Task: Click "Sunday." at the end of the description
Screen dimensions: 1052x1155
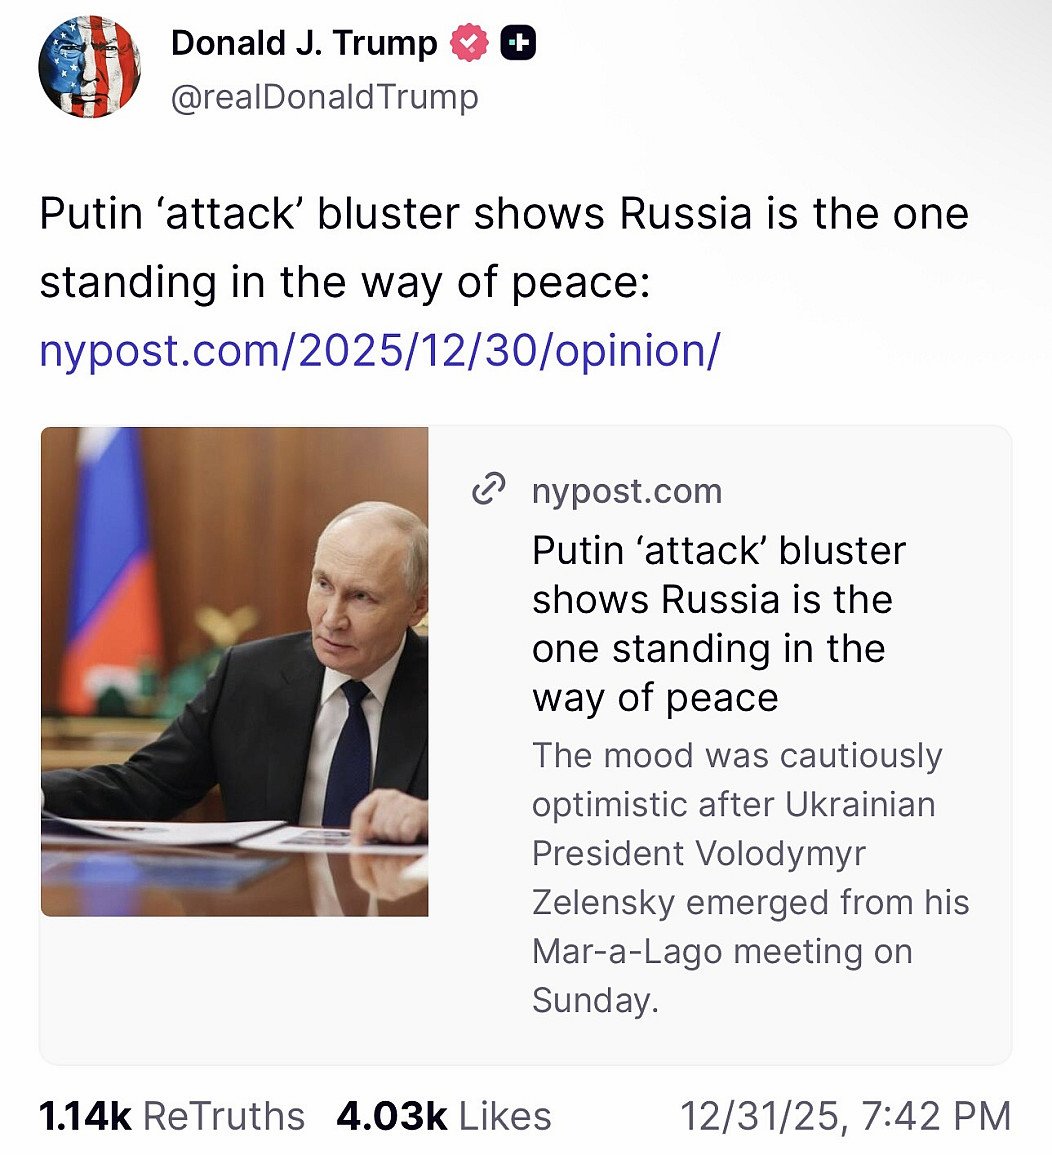Action: tap(595, 1000)
